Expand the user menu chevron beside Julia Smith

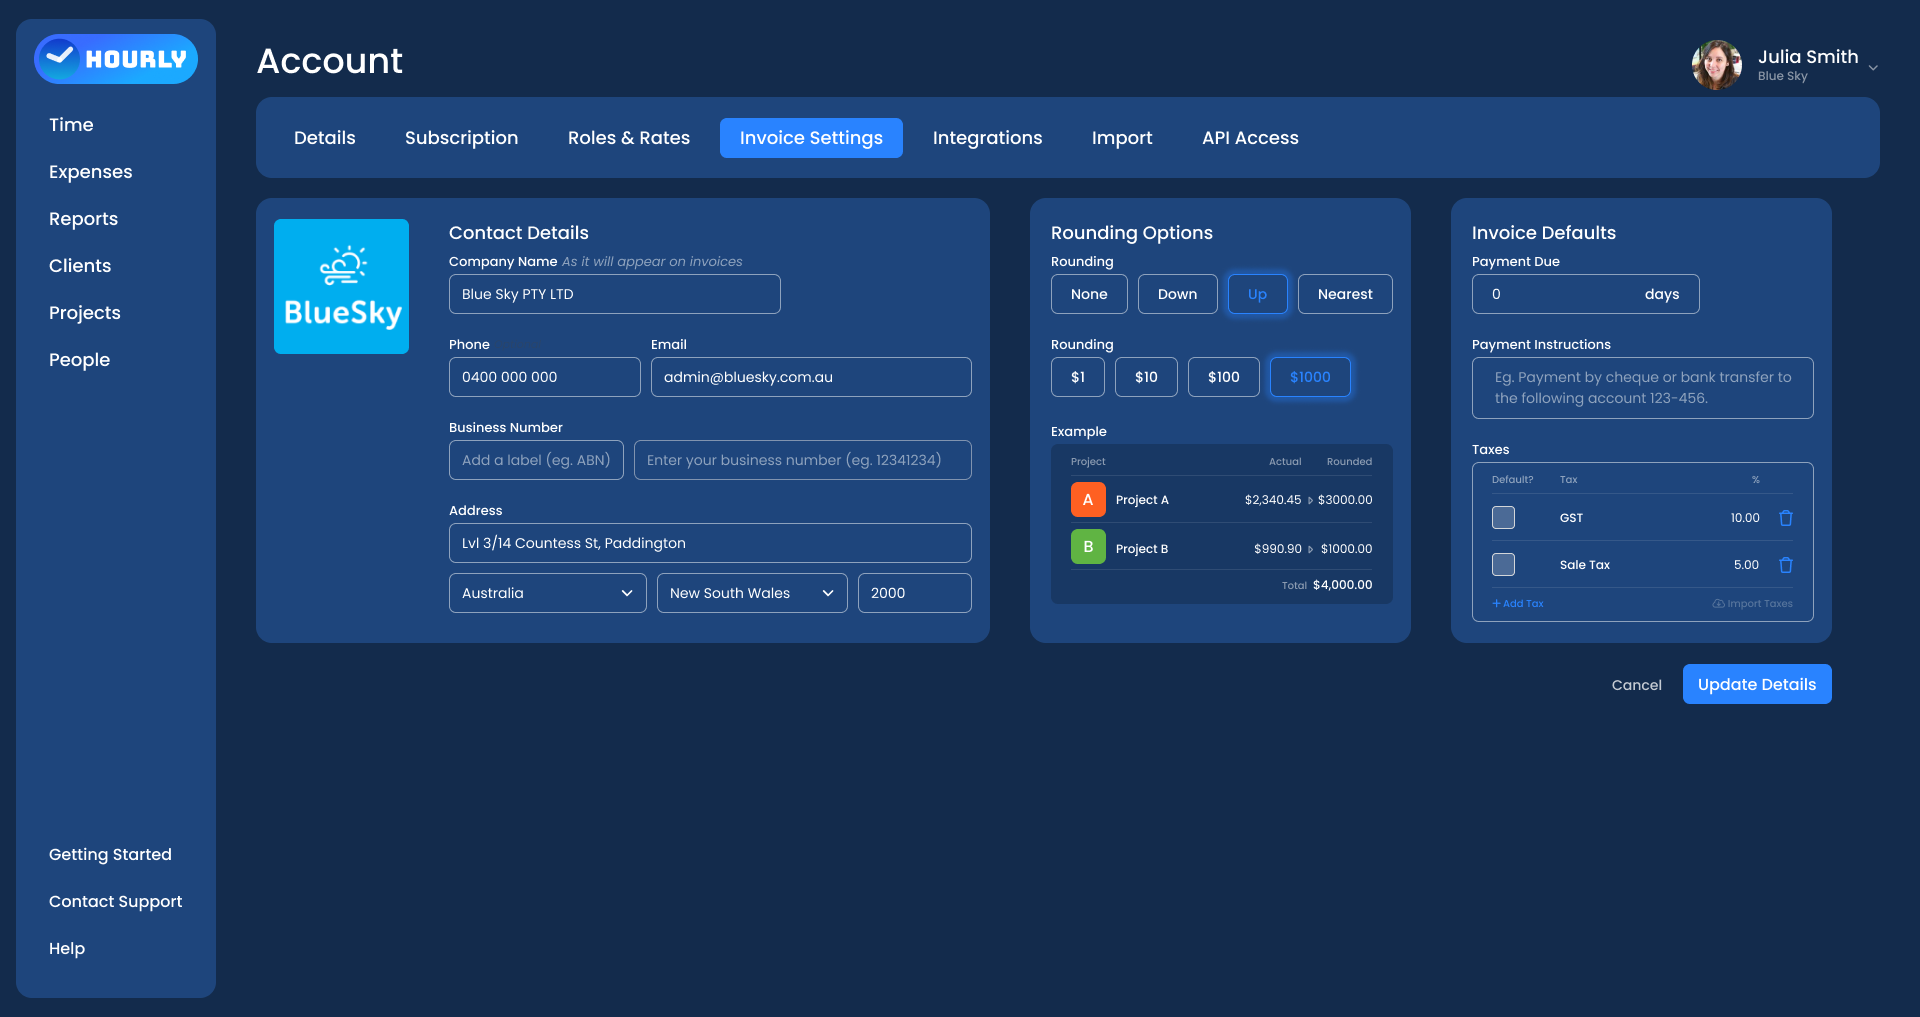coord(1873,68)
